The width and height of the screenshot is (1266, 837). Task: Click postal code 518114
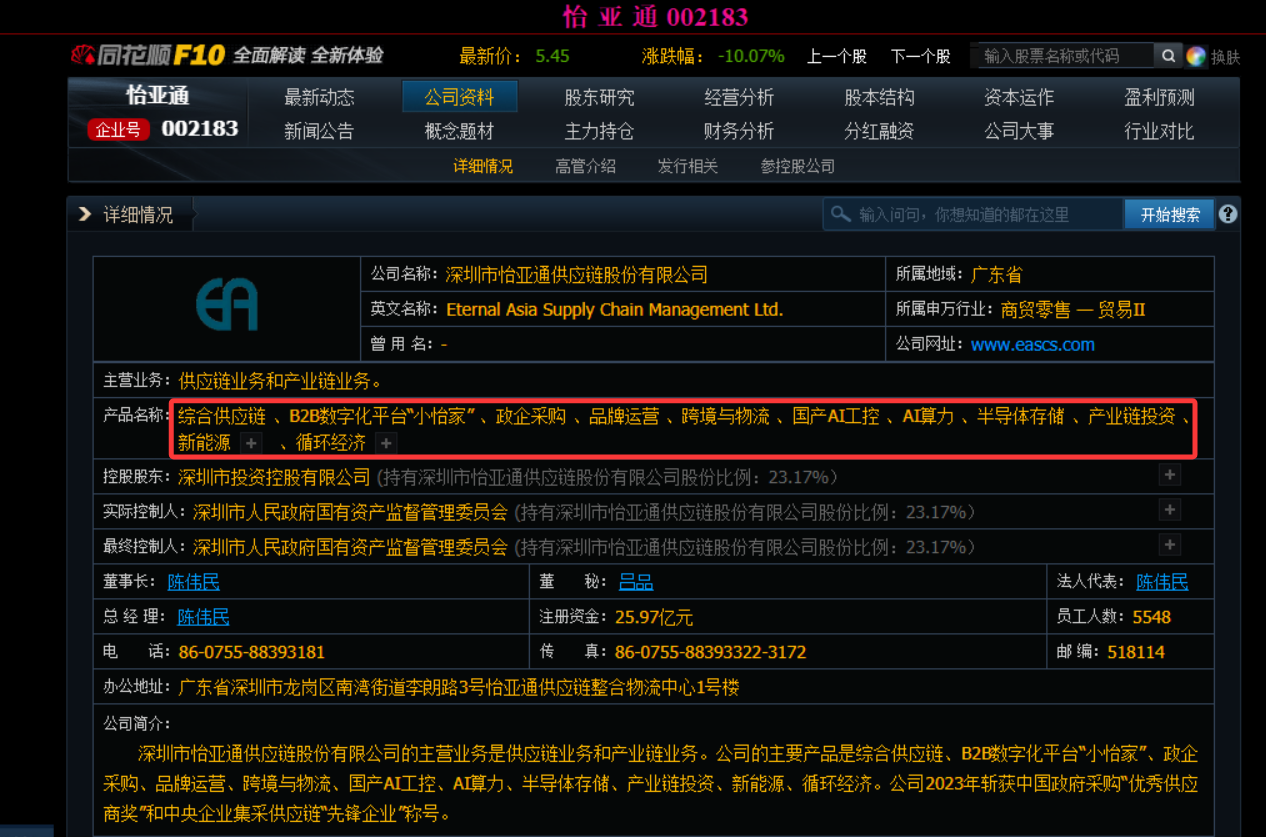click(1135, 652)
